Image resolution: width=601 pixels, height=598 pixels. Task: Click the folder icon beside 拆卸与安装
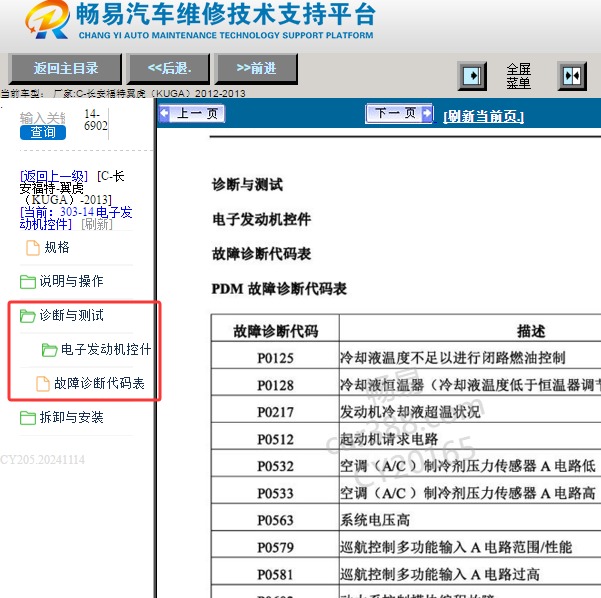click(28, 417)
